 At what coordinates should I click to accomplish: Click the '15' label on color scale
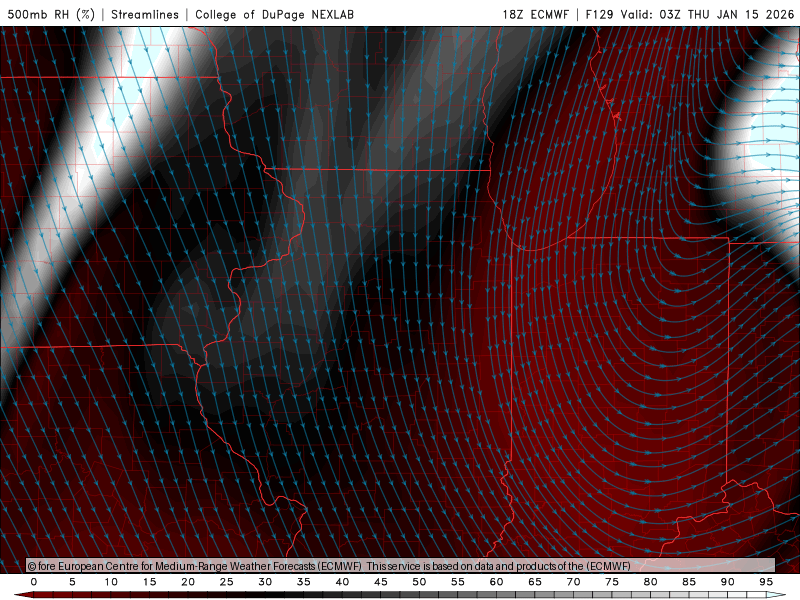149,582
